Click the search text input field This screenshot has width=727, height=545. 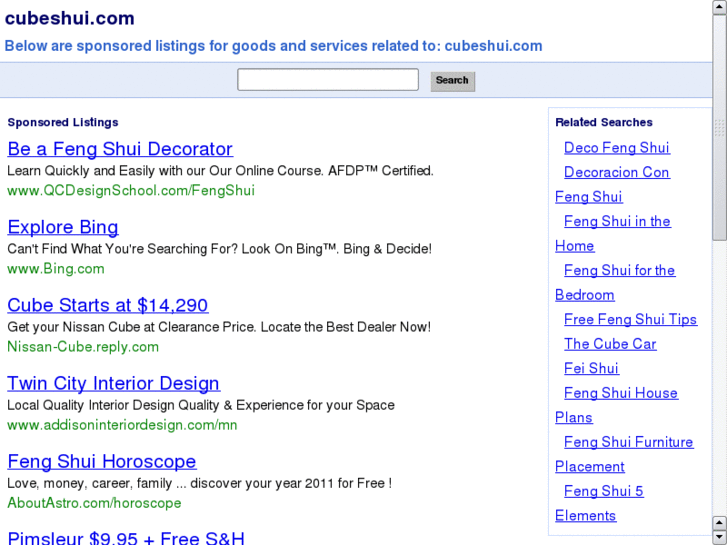click(x=328, y=80)
